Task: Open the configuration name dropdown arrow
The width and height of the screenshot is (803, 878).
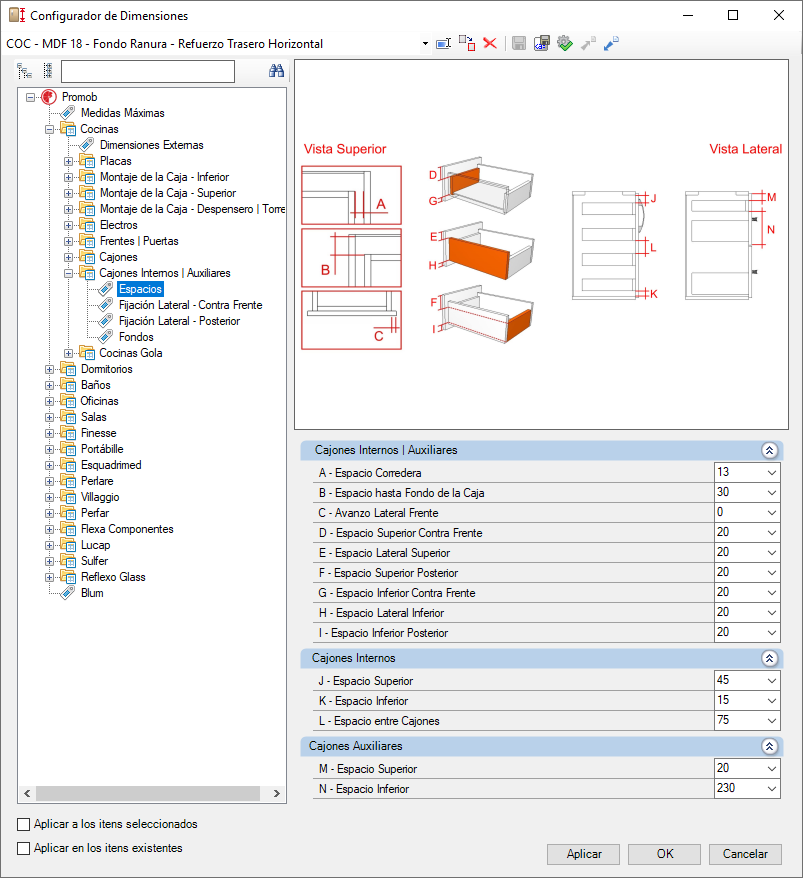Action: 426,44
